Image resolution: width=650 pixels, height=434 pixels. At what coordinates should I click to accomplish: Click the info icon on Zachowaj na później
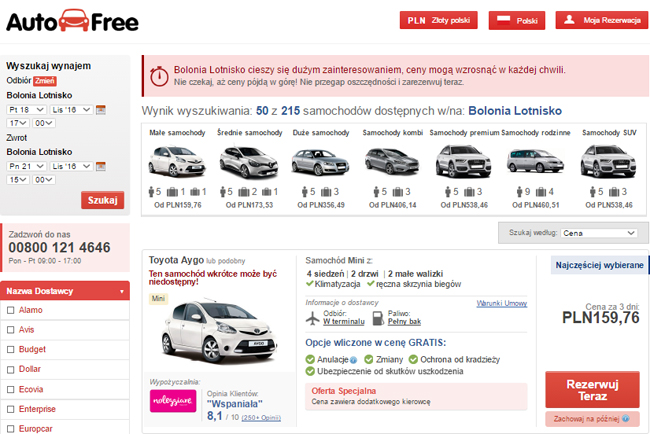point(626,419)
